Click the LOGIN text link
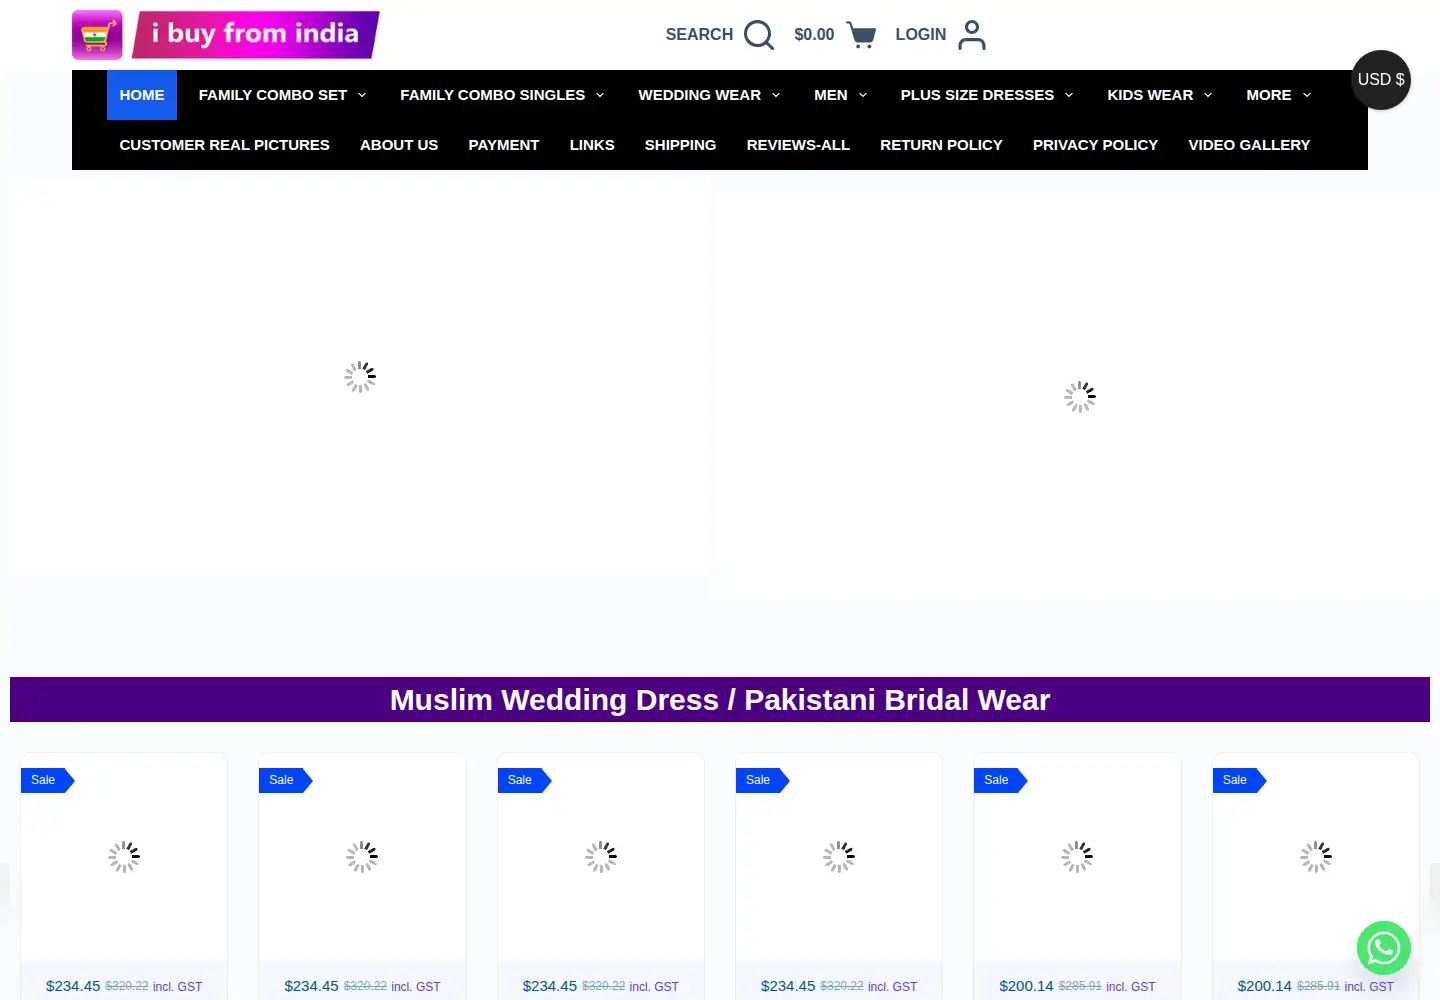The height and width of the screenshot is (1000, 1440). tap(921, 35)
